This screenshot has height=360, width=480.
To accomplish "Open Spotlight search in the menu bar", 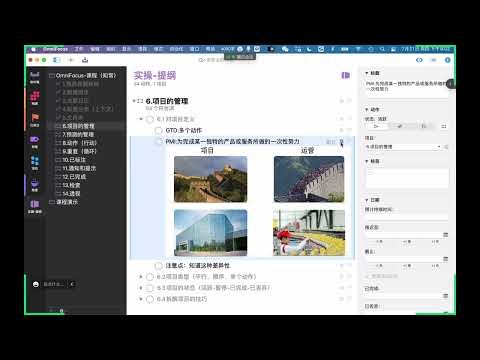I will pyautogui.click(x=382, y=49).
